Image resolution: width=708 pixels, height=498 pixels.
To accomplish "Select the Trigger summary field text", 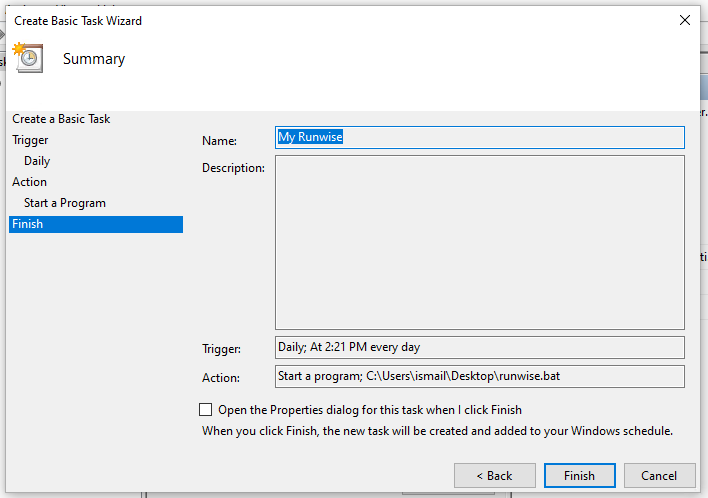I will (480, 347).
